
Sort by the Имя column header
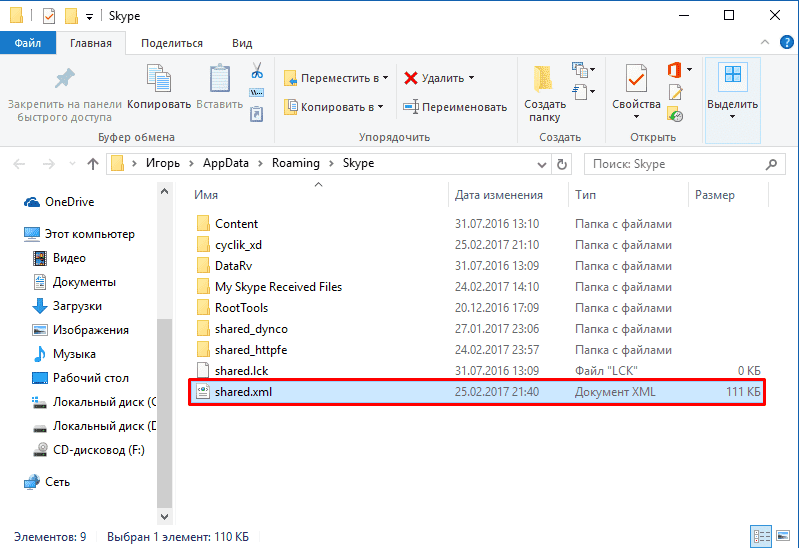tap(206, 195)
